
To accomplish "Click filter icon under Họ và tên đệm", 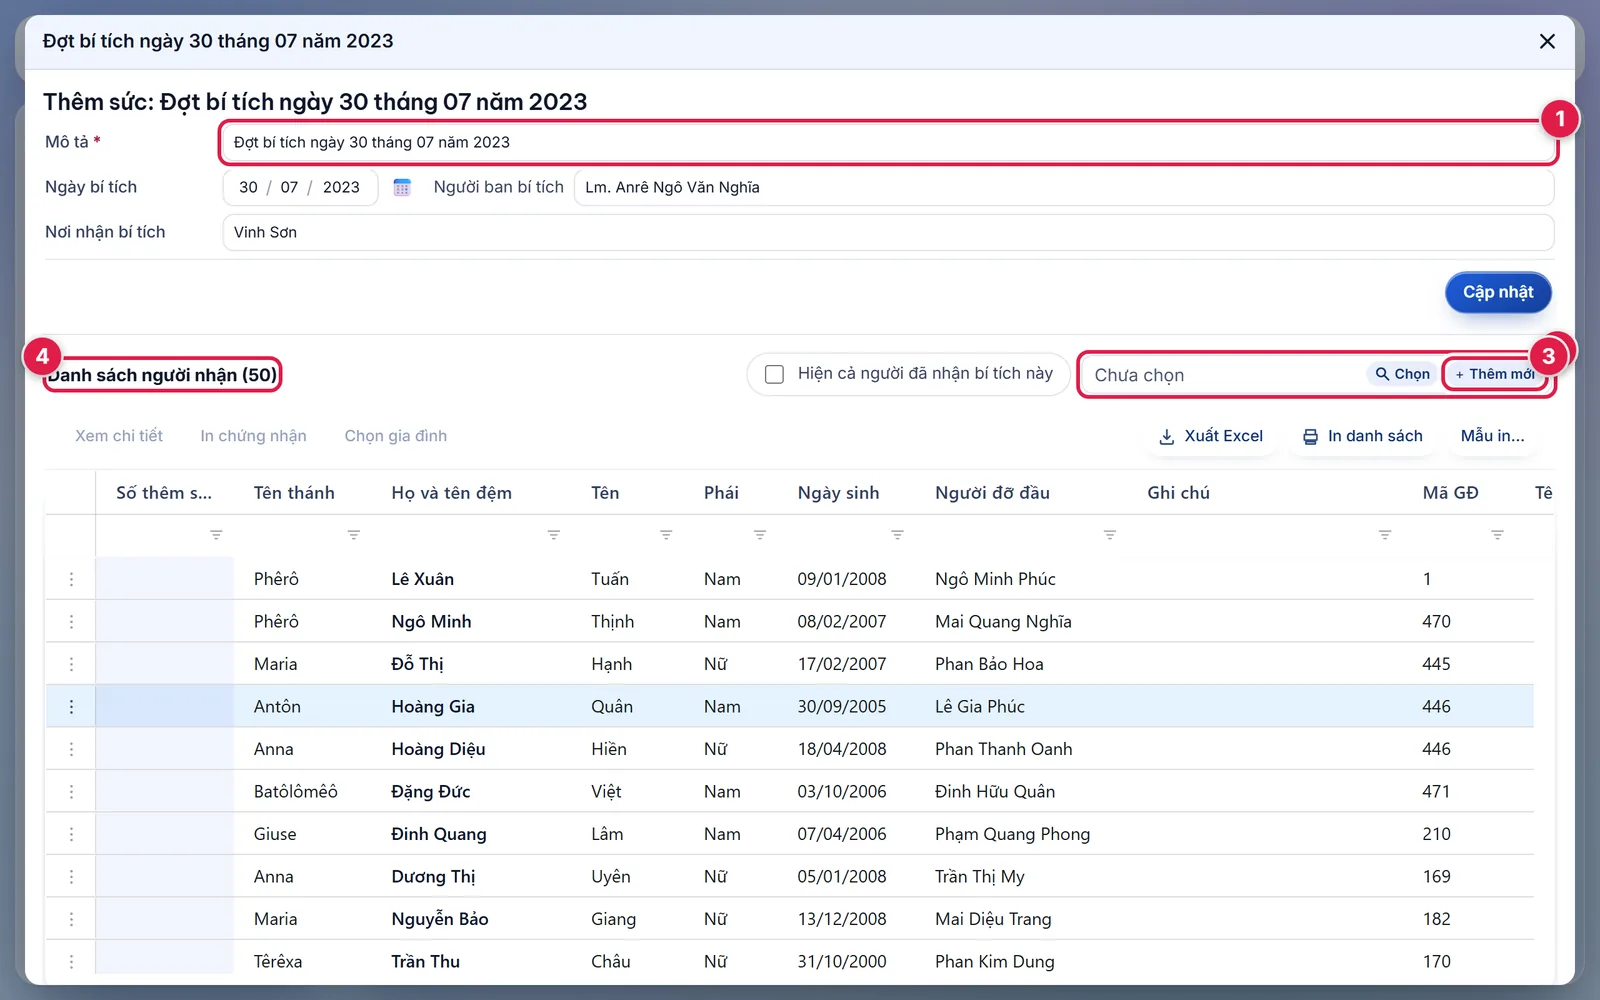I will click(553, 535).
